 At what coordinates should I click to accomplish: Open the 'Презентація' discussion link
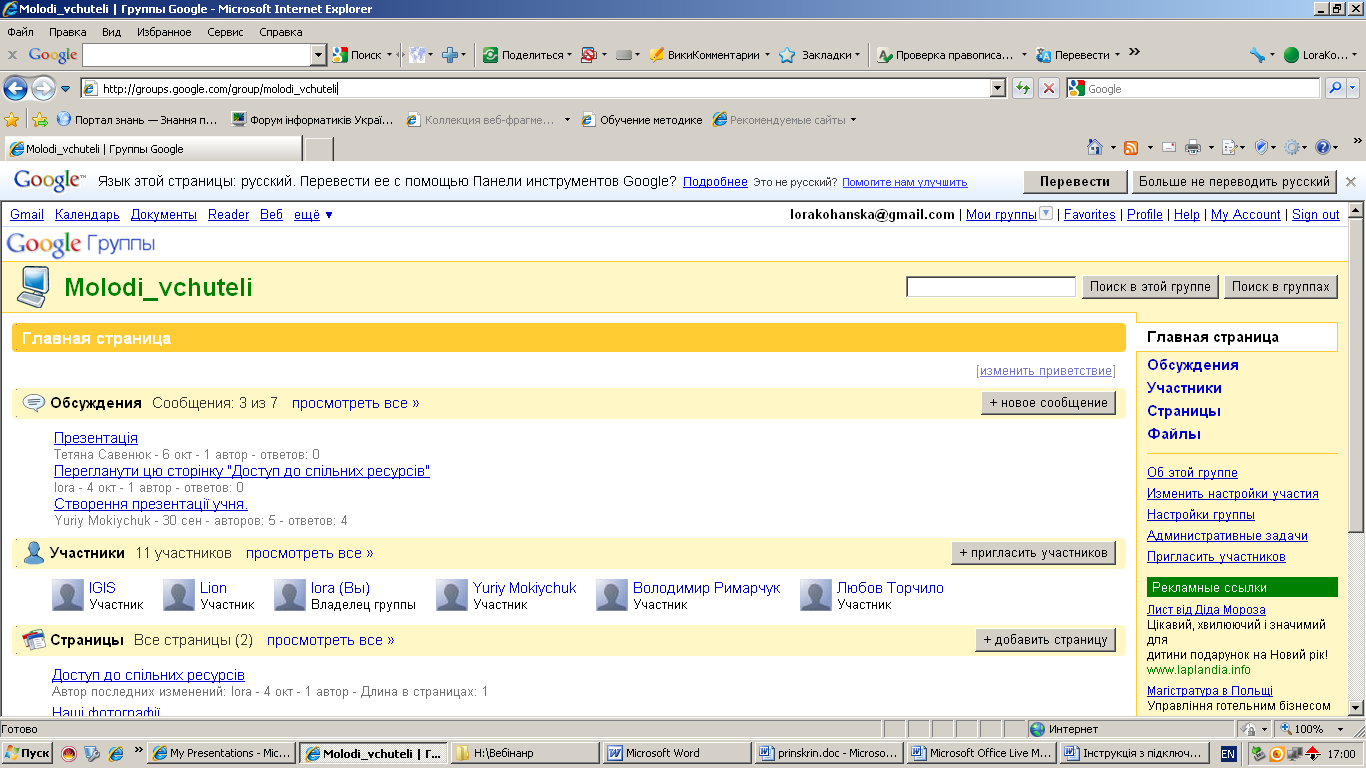click(x=96, y=438)
